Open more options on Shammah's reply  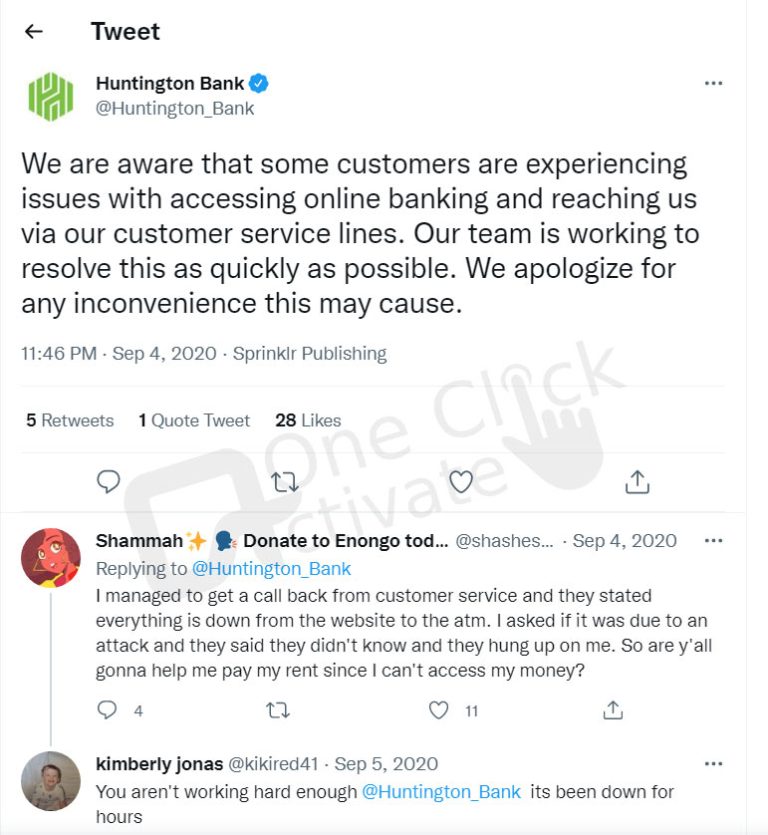click(713, 541)
